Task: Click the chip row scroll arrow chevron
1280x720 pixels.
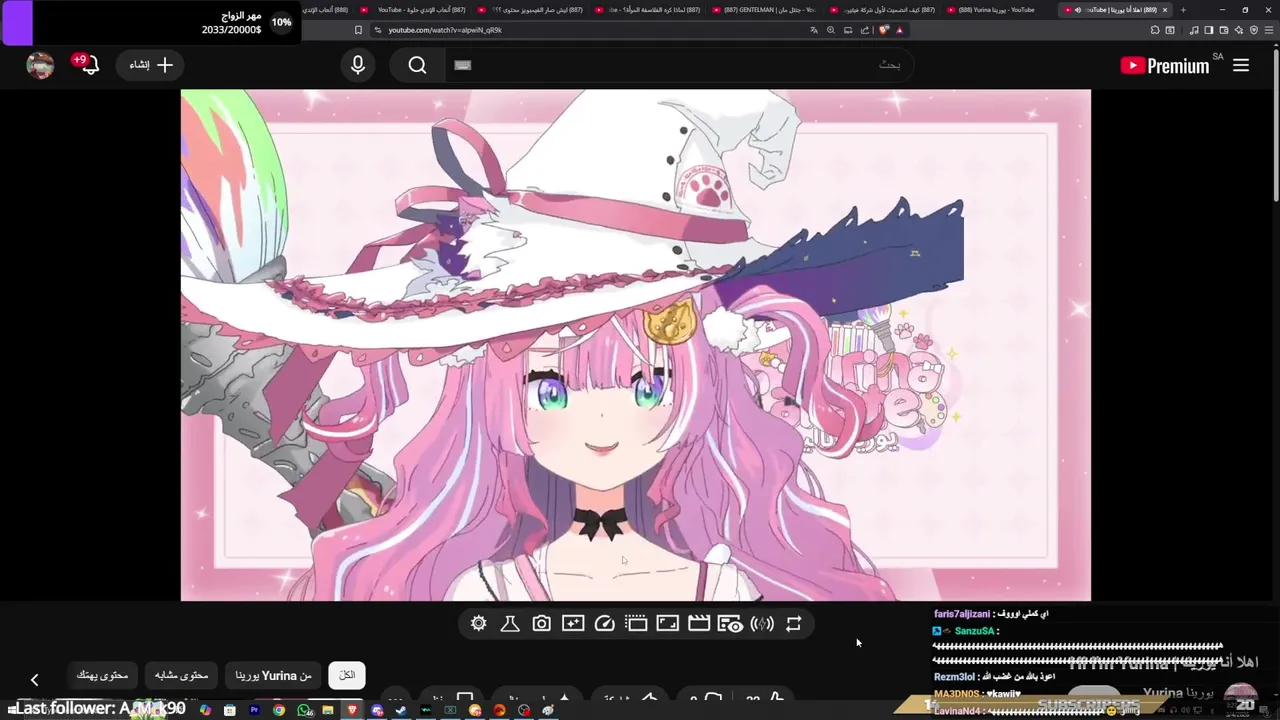Action: pyautogui.click(x=34, y=680)
